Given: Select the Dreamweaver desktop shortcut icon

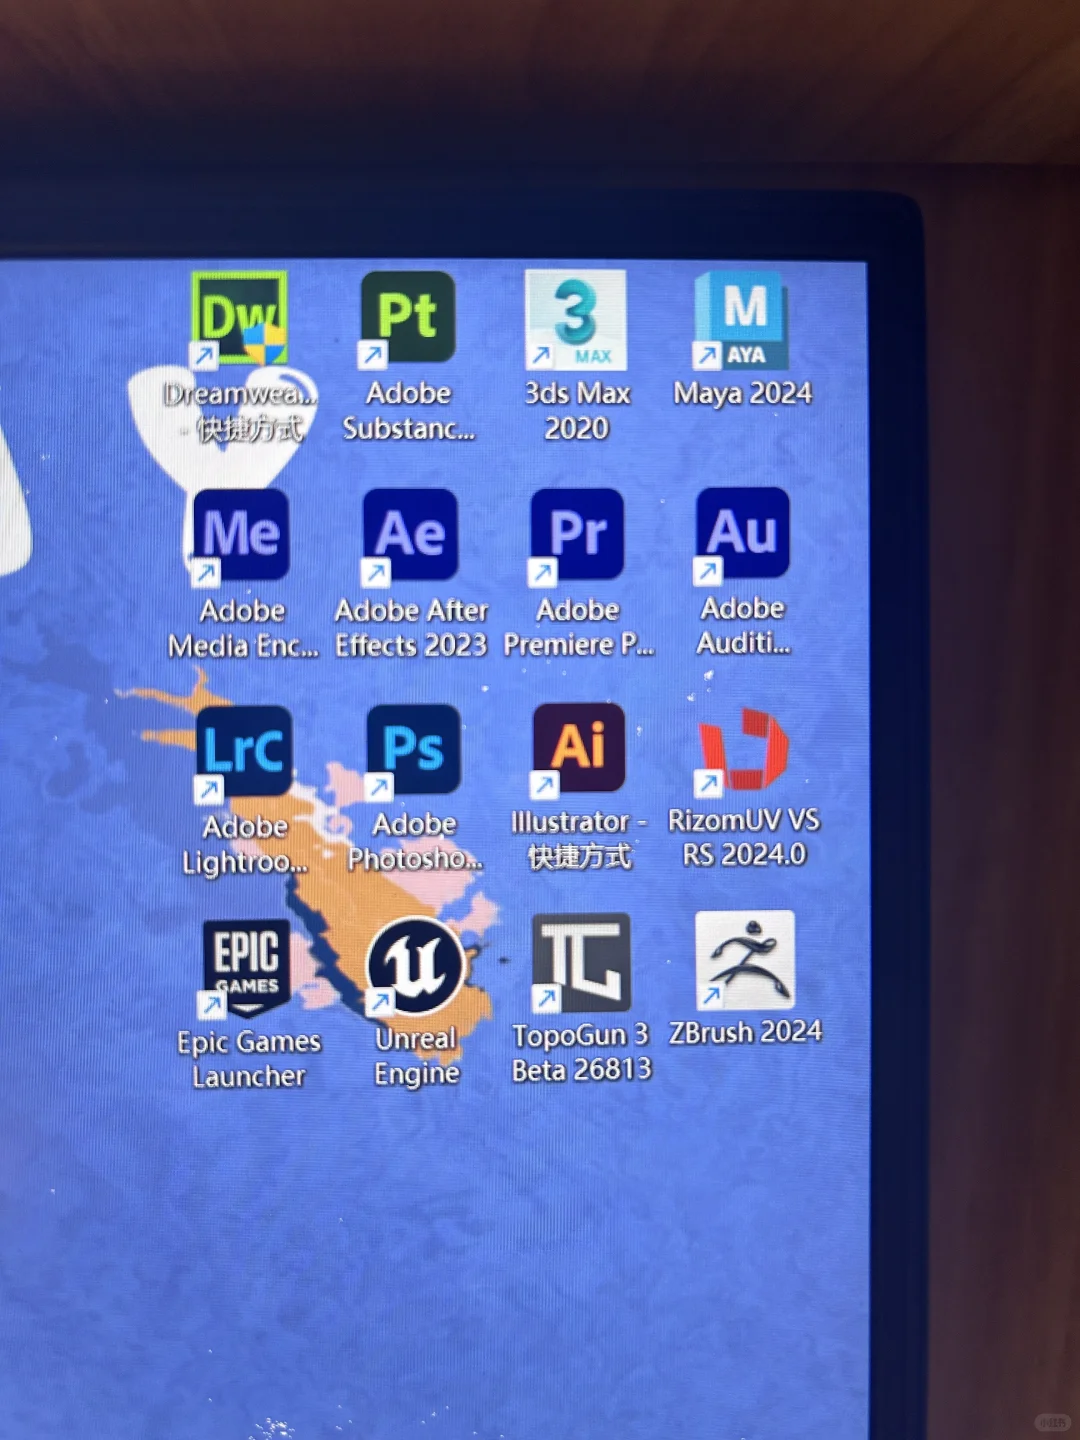Looking at the screenshot, I should [x=239, y=319].
